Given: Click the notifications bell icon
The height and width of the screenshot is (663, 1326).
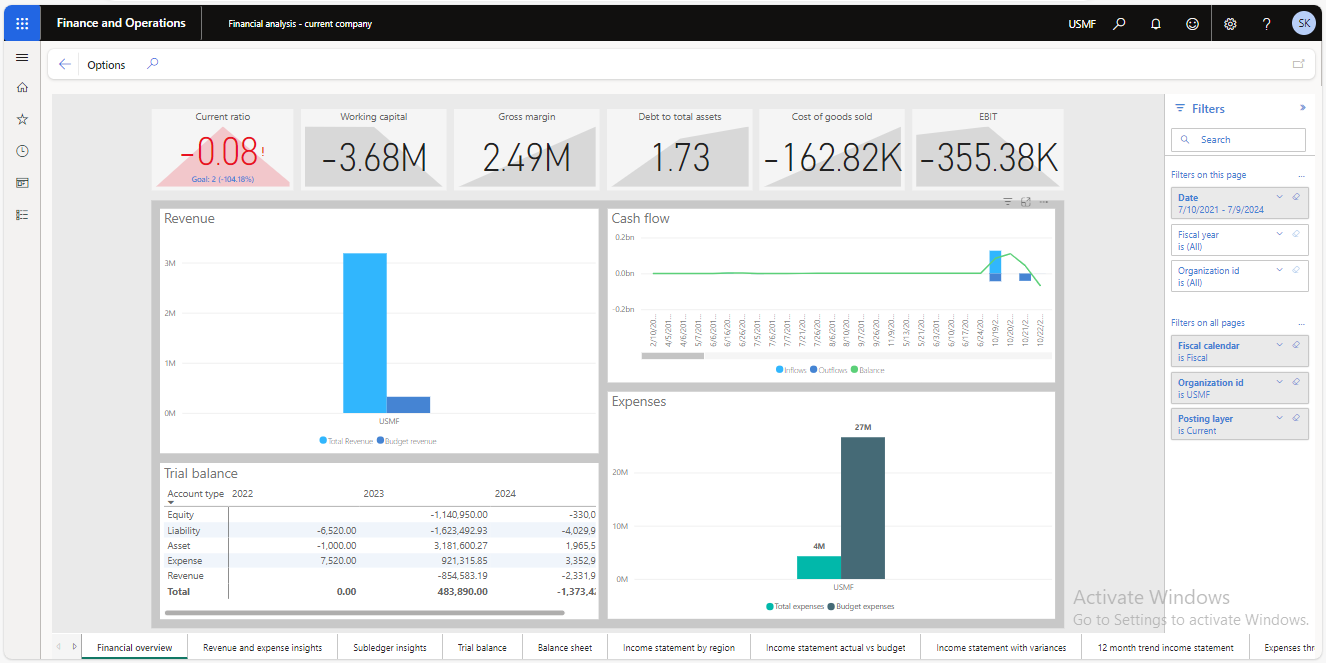Looking at the screenshot, I should click(1156, 24).
